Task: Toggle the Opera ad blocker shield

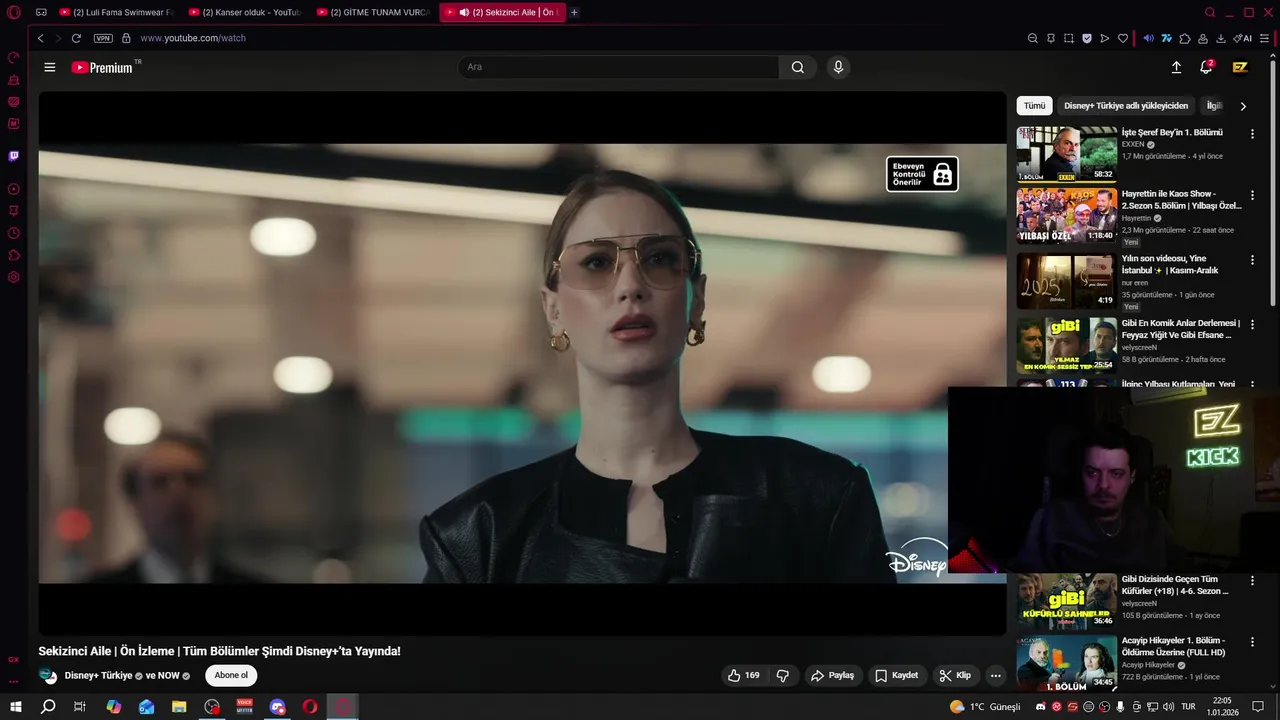Action: click(x=1087, y=38)
